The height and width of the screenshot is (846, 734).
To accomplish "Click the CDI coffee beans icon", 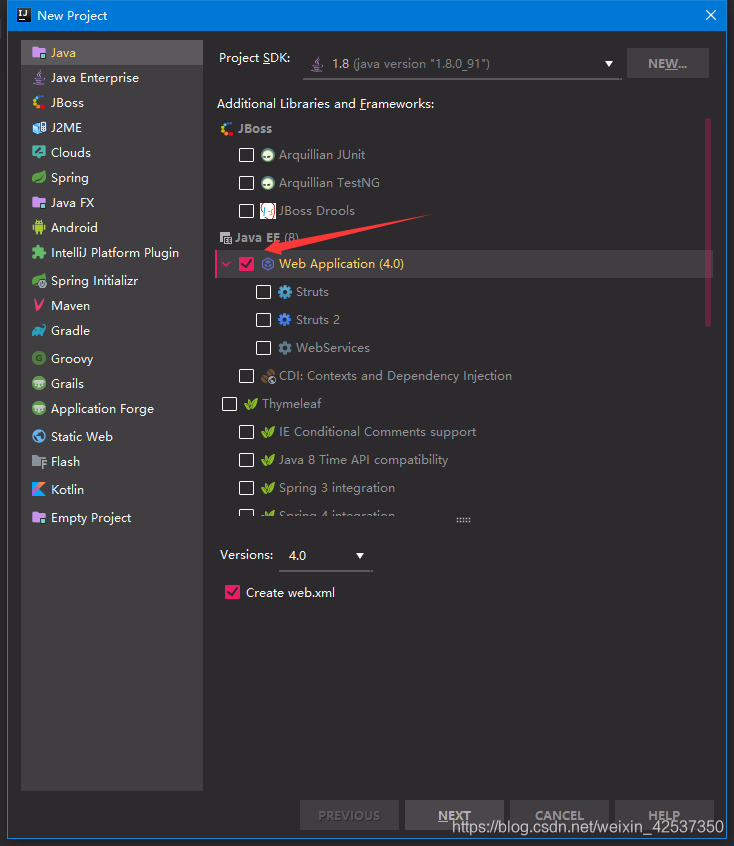I will pos(268,376).
